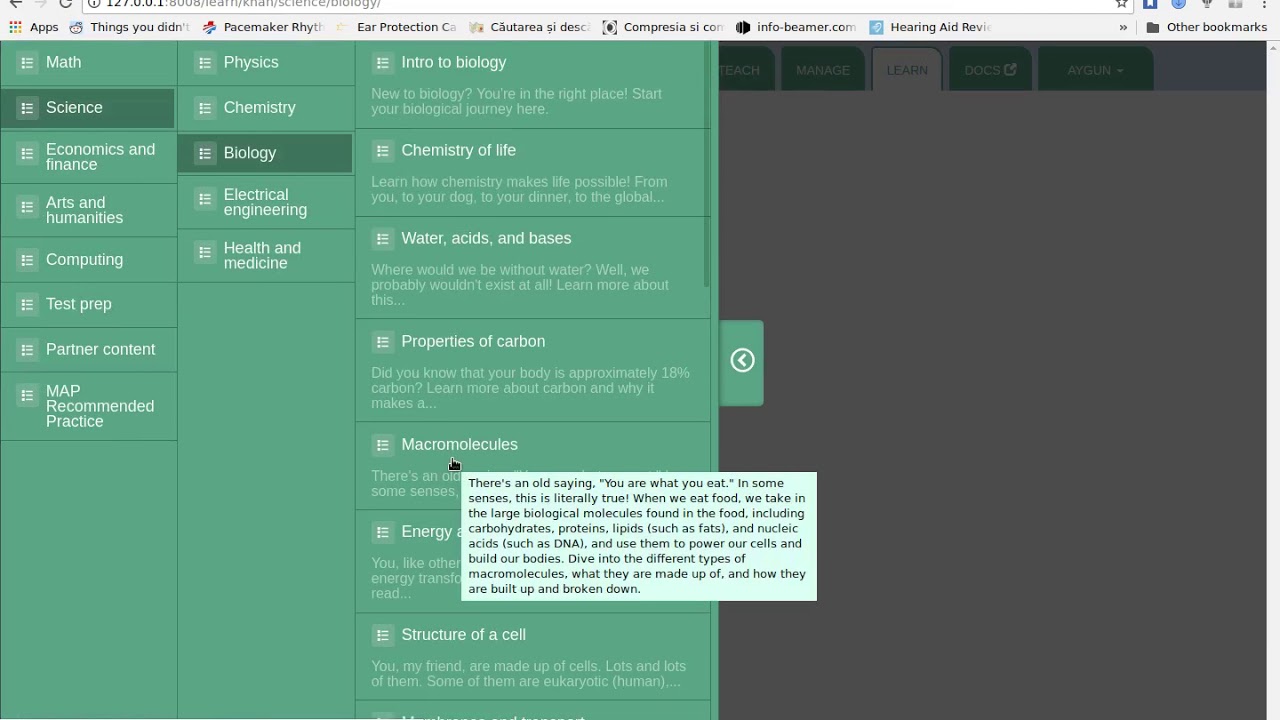Click the list icon beside Properties of carbon
Image resolution: width=1280 pixels, height=720 pixels.
tap(382, 342)
